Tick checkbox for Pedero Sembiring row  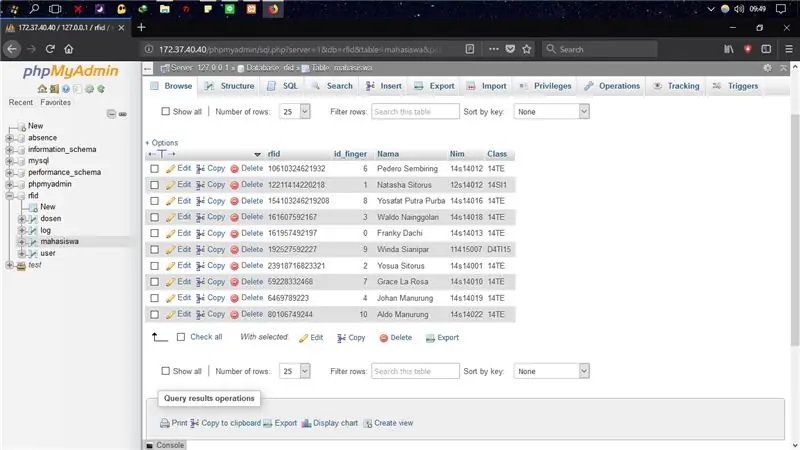155,169
